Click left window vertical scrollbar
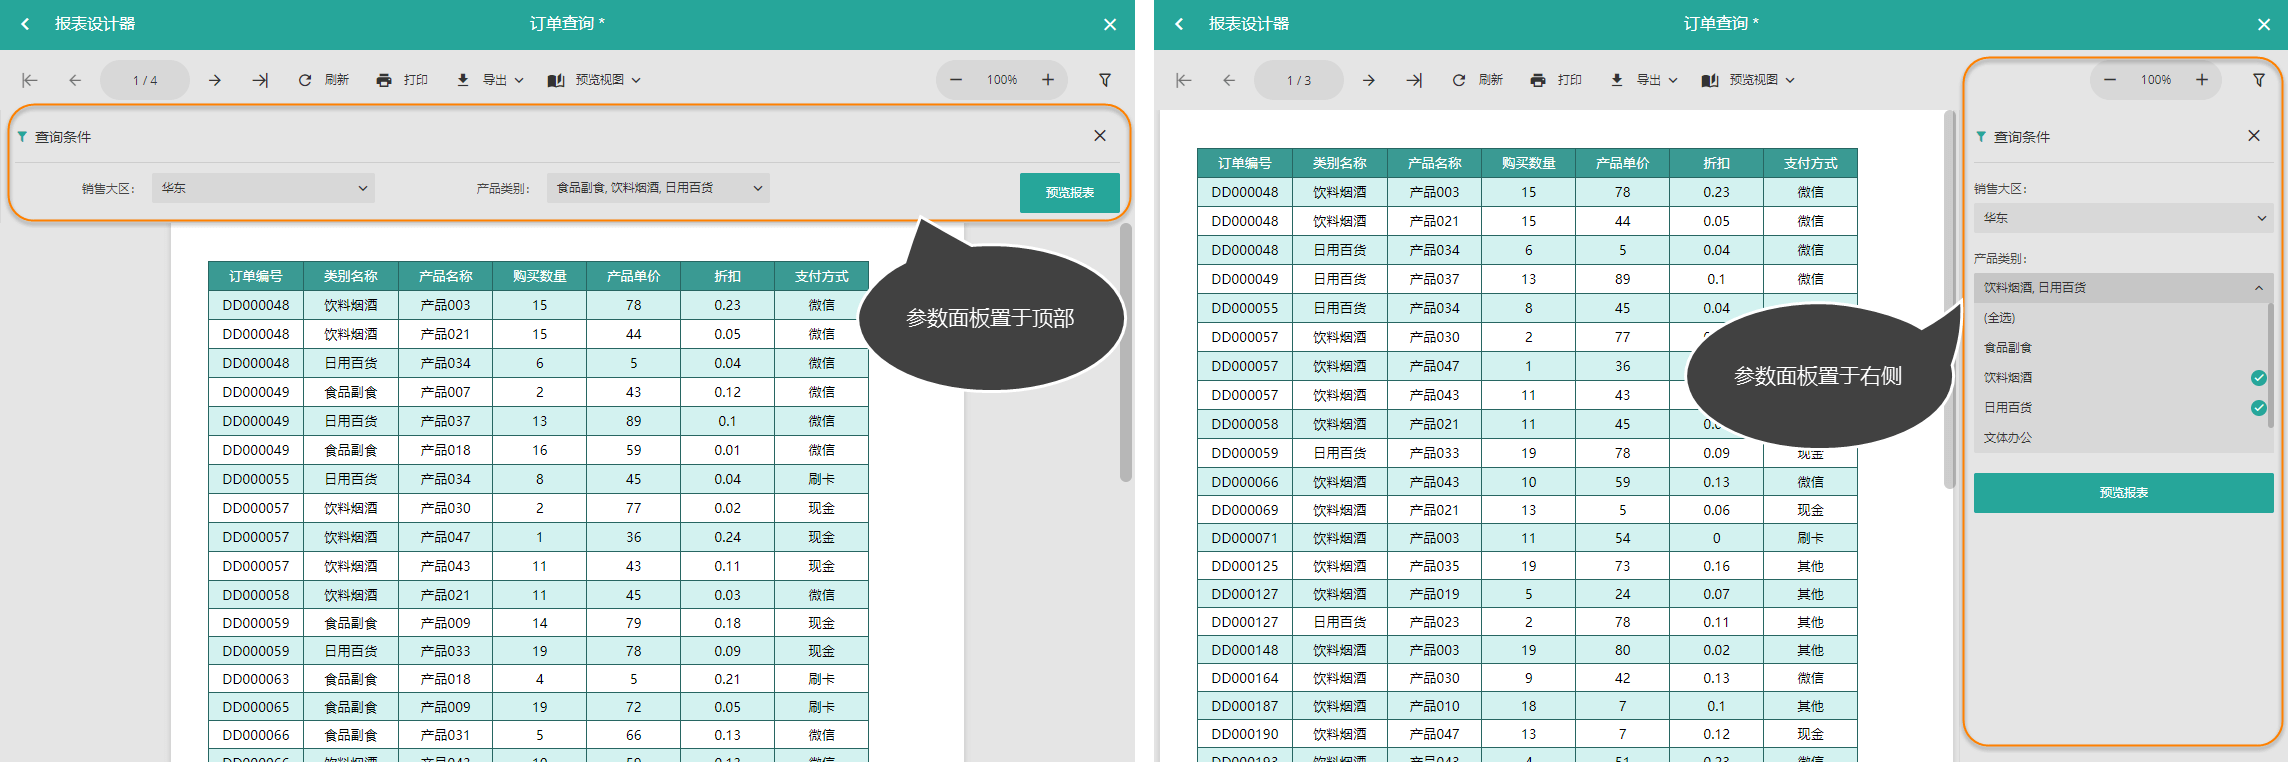This screenshot has height=762, width=2288. coord(1126,353)
